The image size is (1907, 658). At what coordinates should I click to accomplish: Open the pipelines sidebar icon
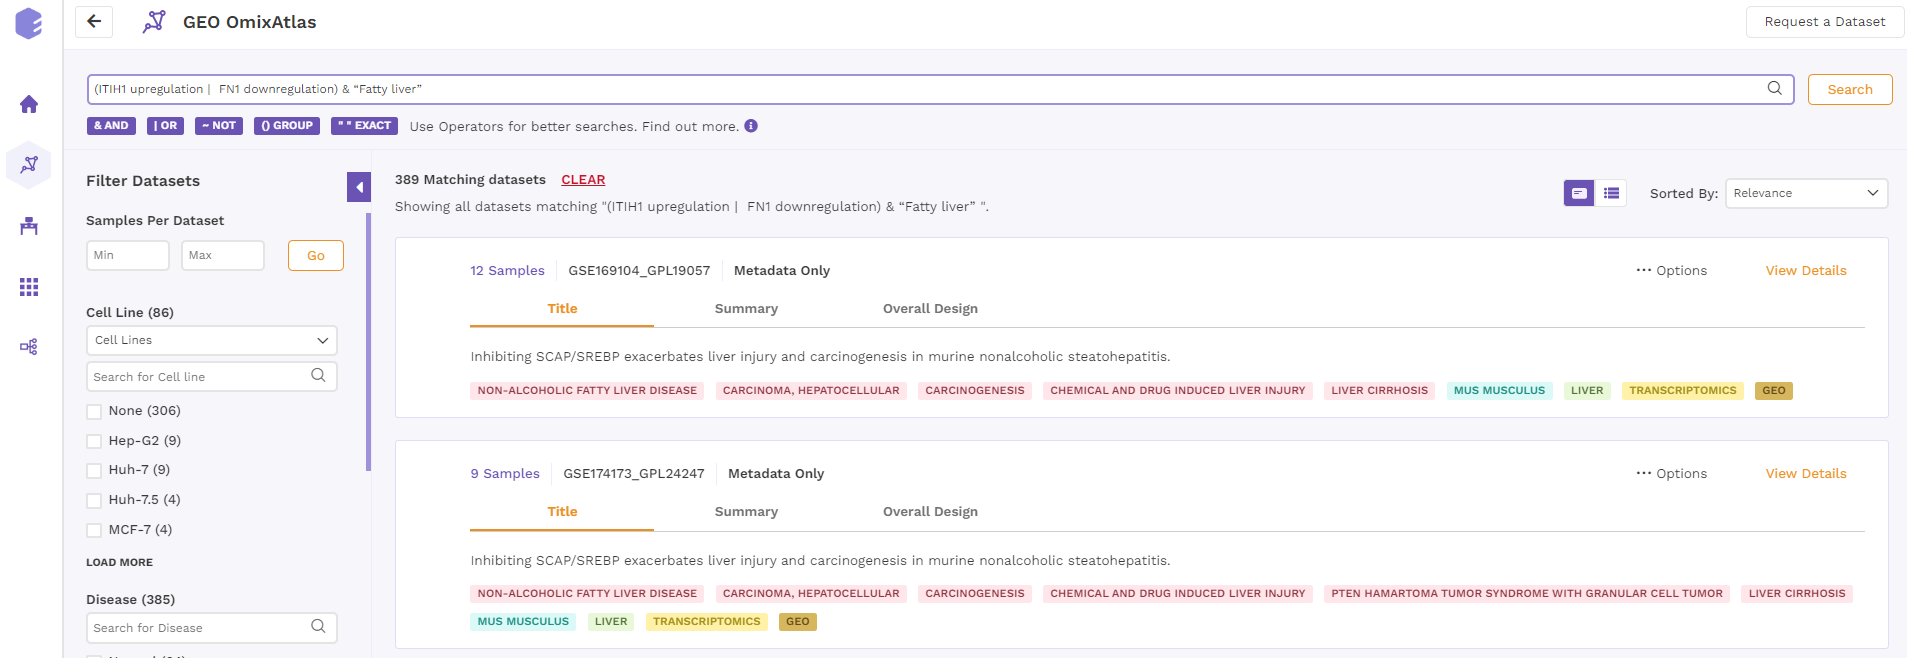pyautogui.click(x=29, y=347)
